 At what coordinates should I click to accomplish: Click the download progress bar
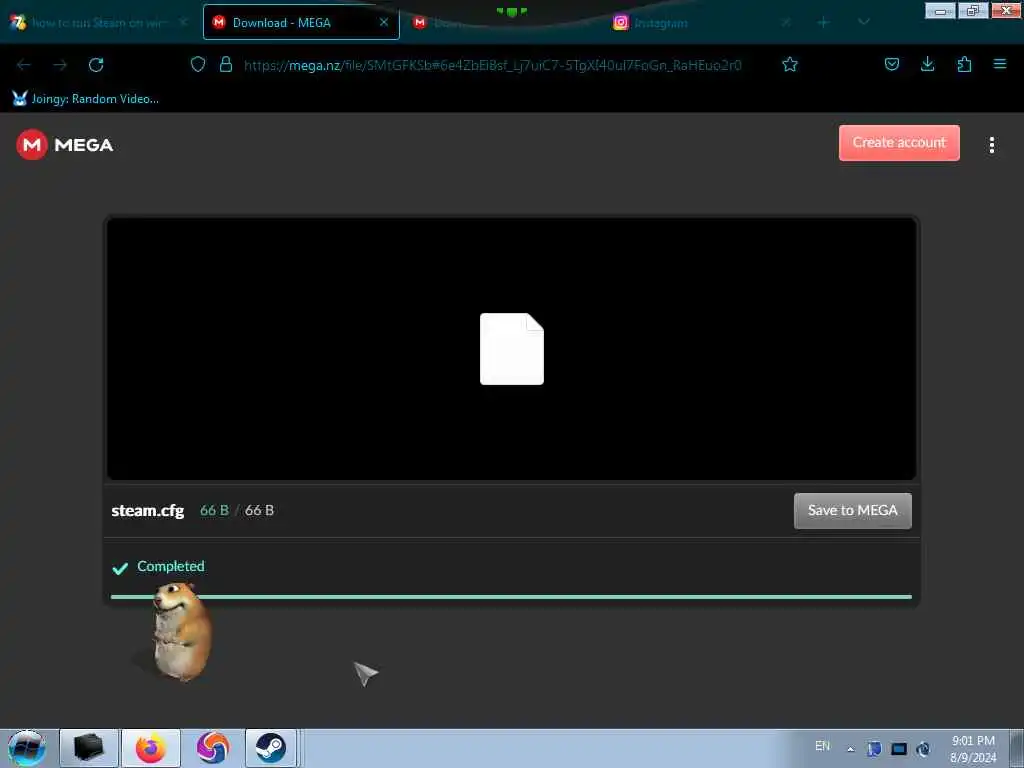point(511,596)
